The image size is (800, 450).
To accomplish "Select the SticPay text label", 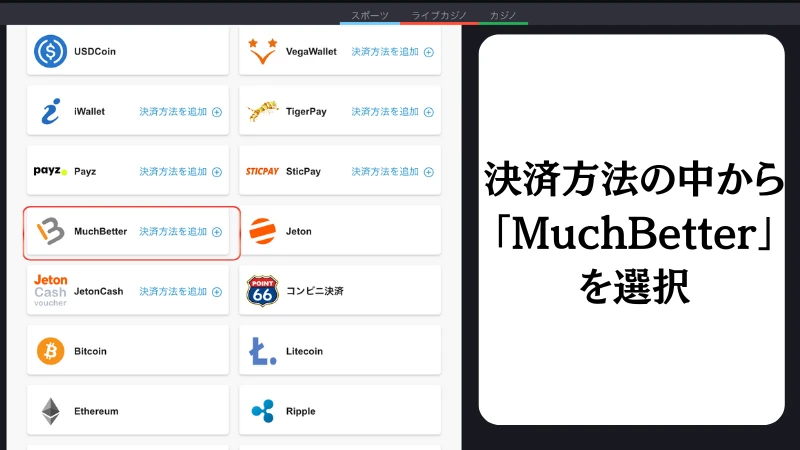I will point(304,171).
